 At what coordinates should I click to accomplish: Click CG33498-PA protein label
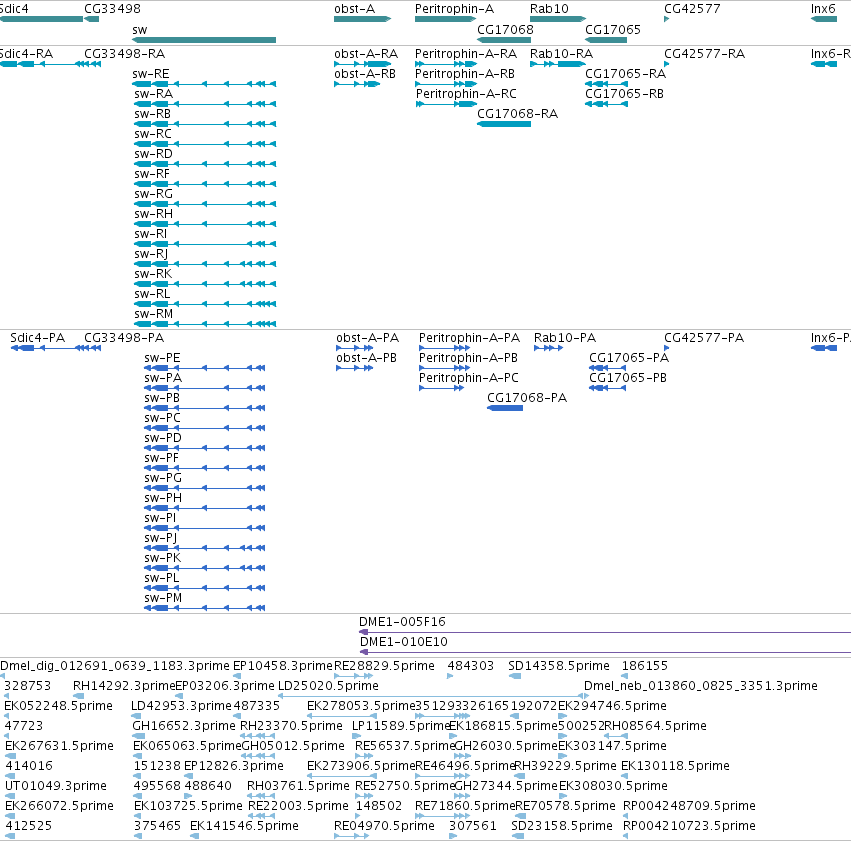124,337
